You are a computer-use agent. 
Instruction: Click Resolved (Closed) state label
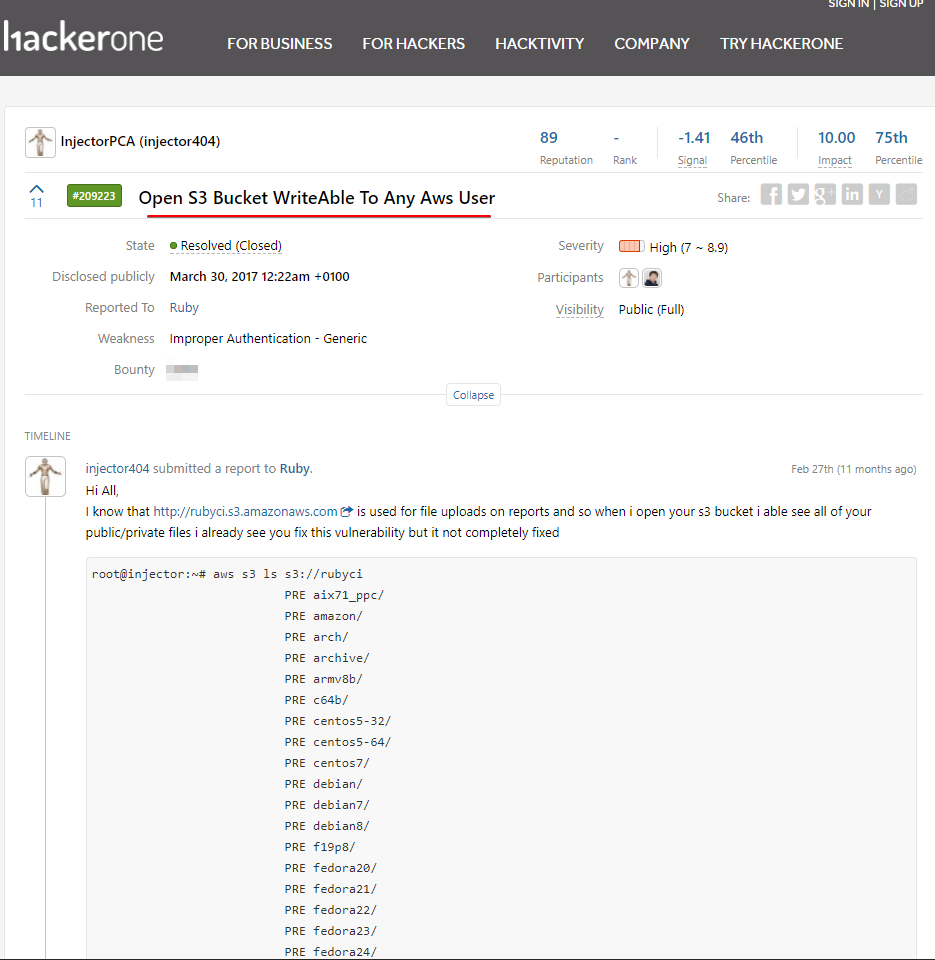click(231, 246)
